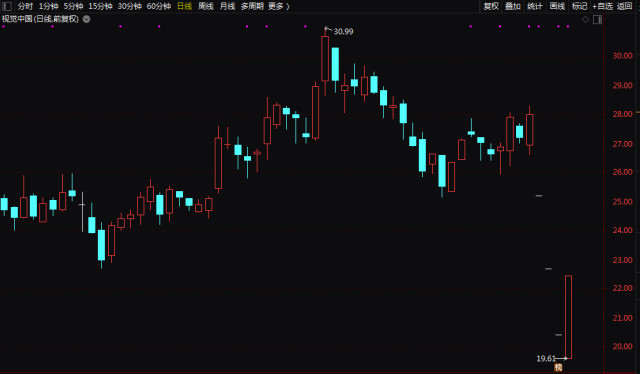Select the white doji candle near 25.00

coord(82,211)
